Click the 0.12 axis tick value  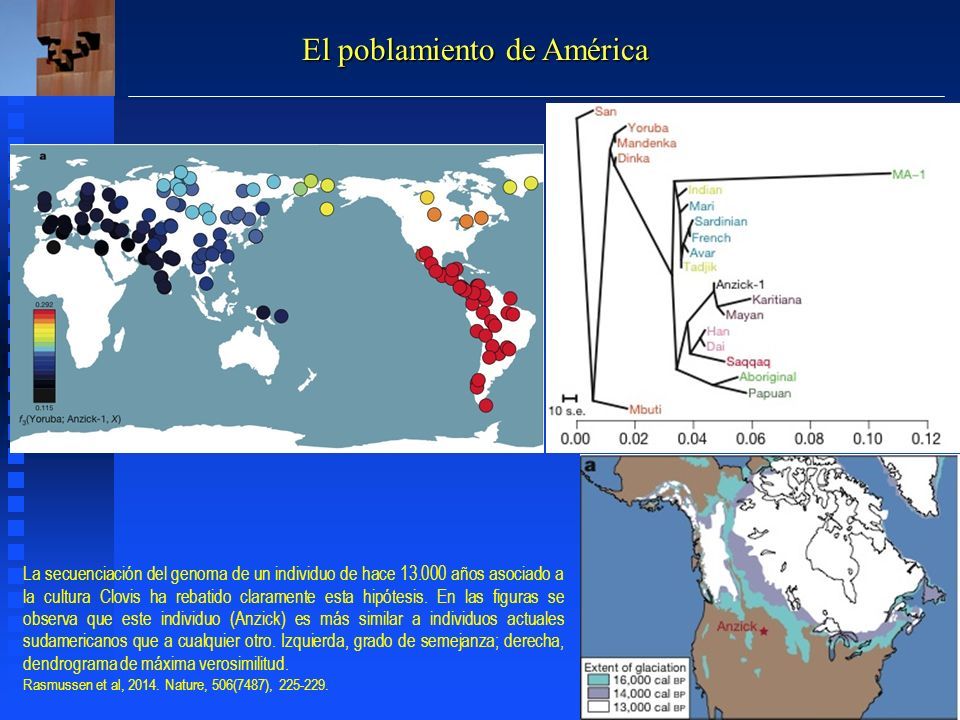pos(926,439)
